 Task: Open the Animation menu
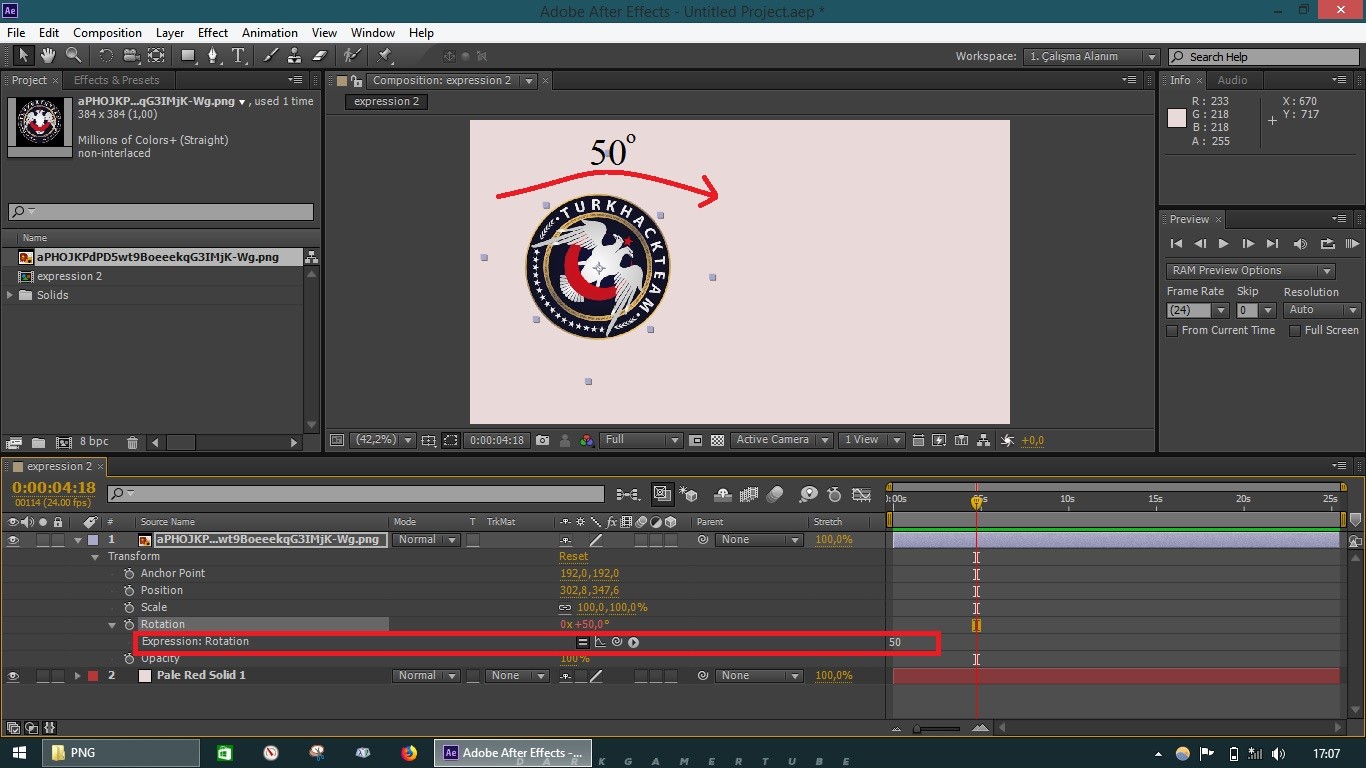pyautogui.click(x=270, y=33)
